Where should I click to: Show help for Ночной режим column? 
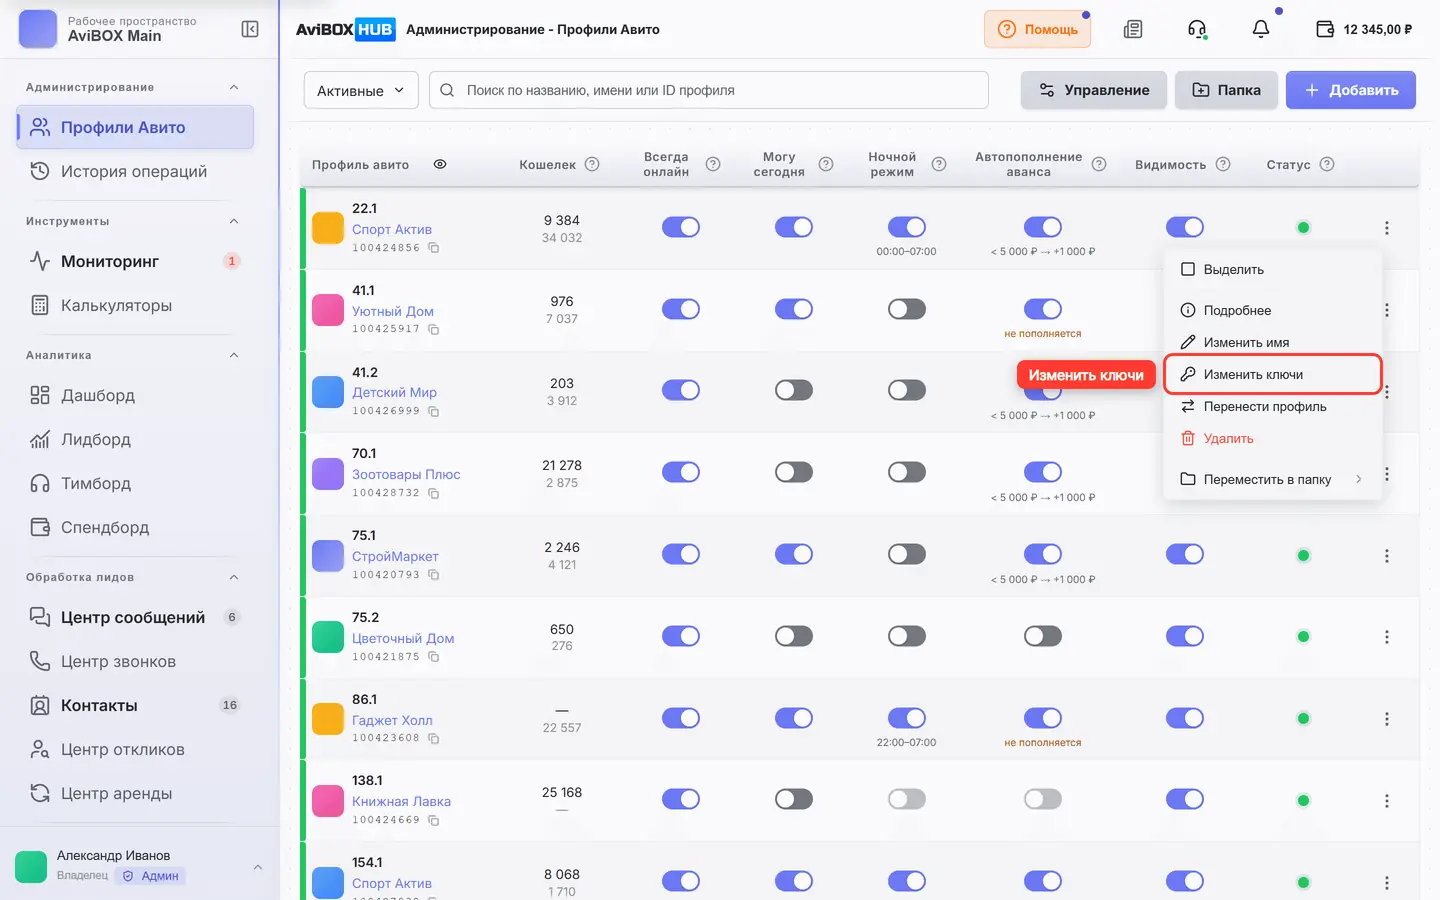tap(939, 164)
